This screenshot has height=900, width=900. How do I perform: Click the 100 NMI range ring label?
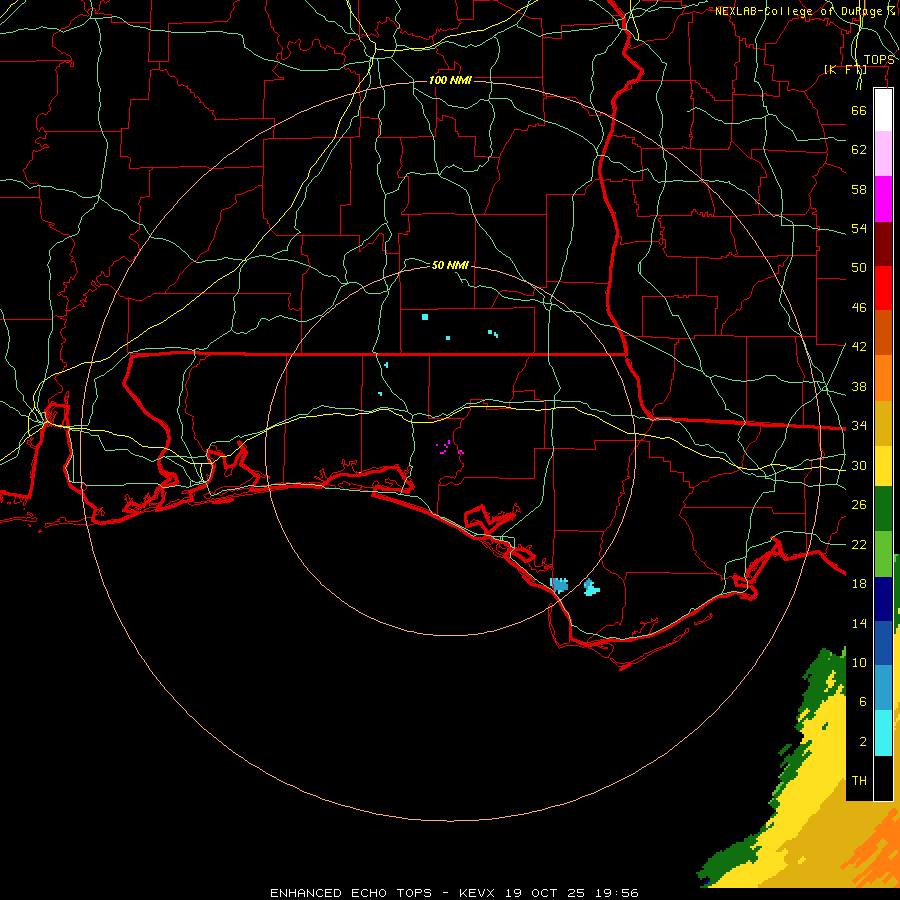click(x=451, y=80)
